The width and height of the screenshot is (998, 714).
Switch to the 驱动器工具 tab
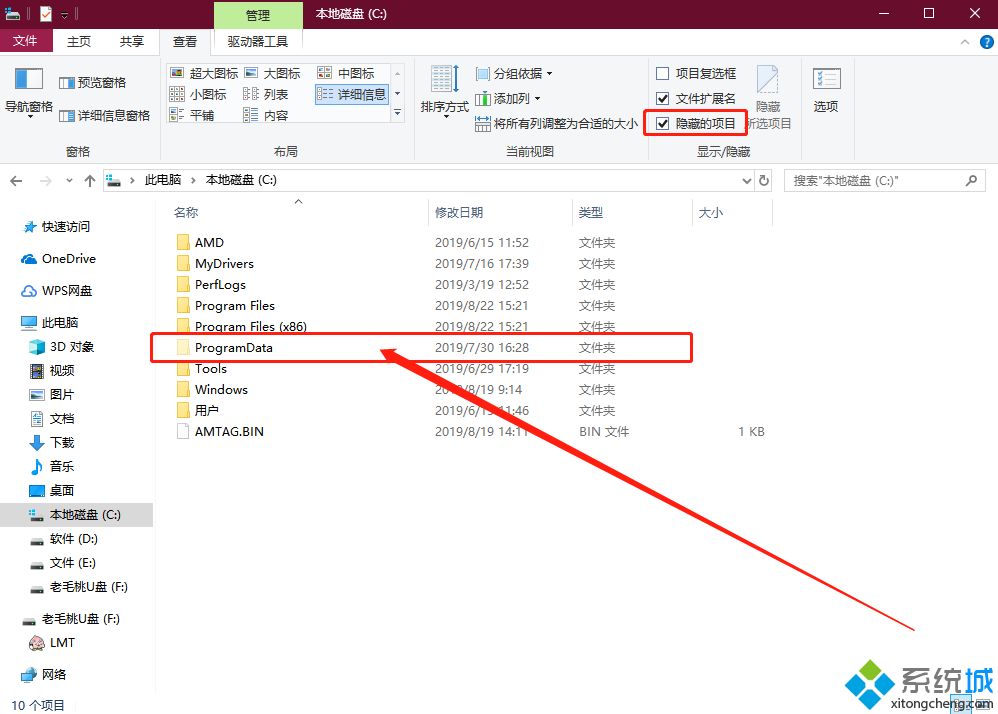pyautogui.click(x=258, y=41)
